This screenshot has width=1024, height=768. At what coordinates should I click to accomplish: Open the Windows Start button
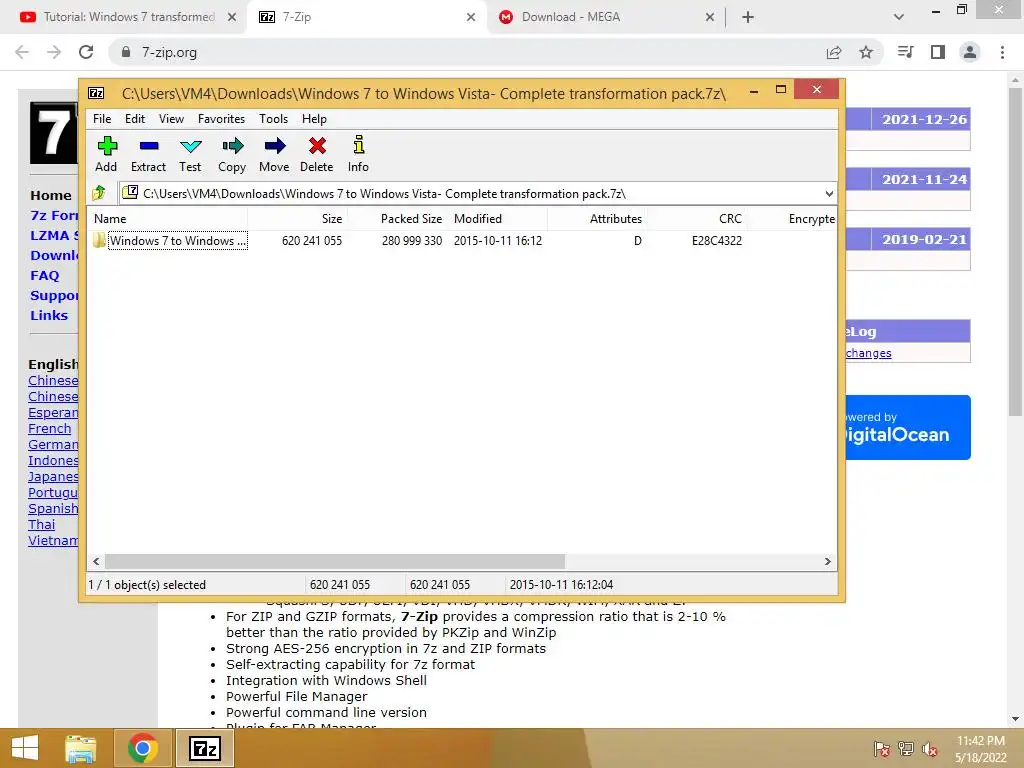pos(25,748)
